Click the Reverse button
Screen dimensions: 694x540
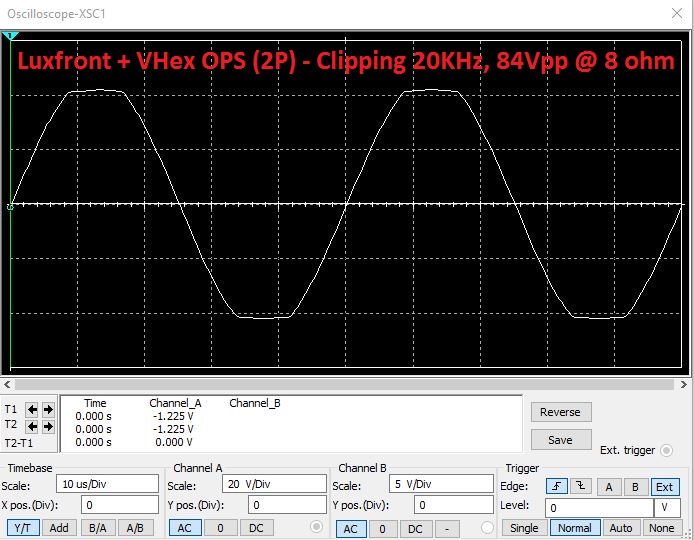coord(561,412)
